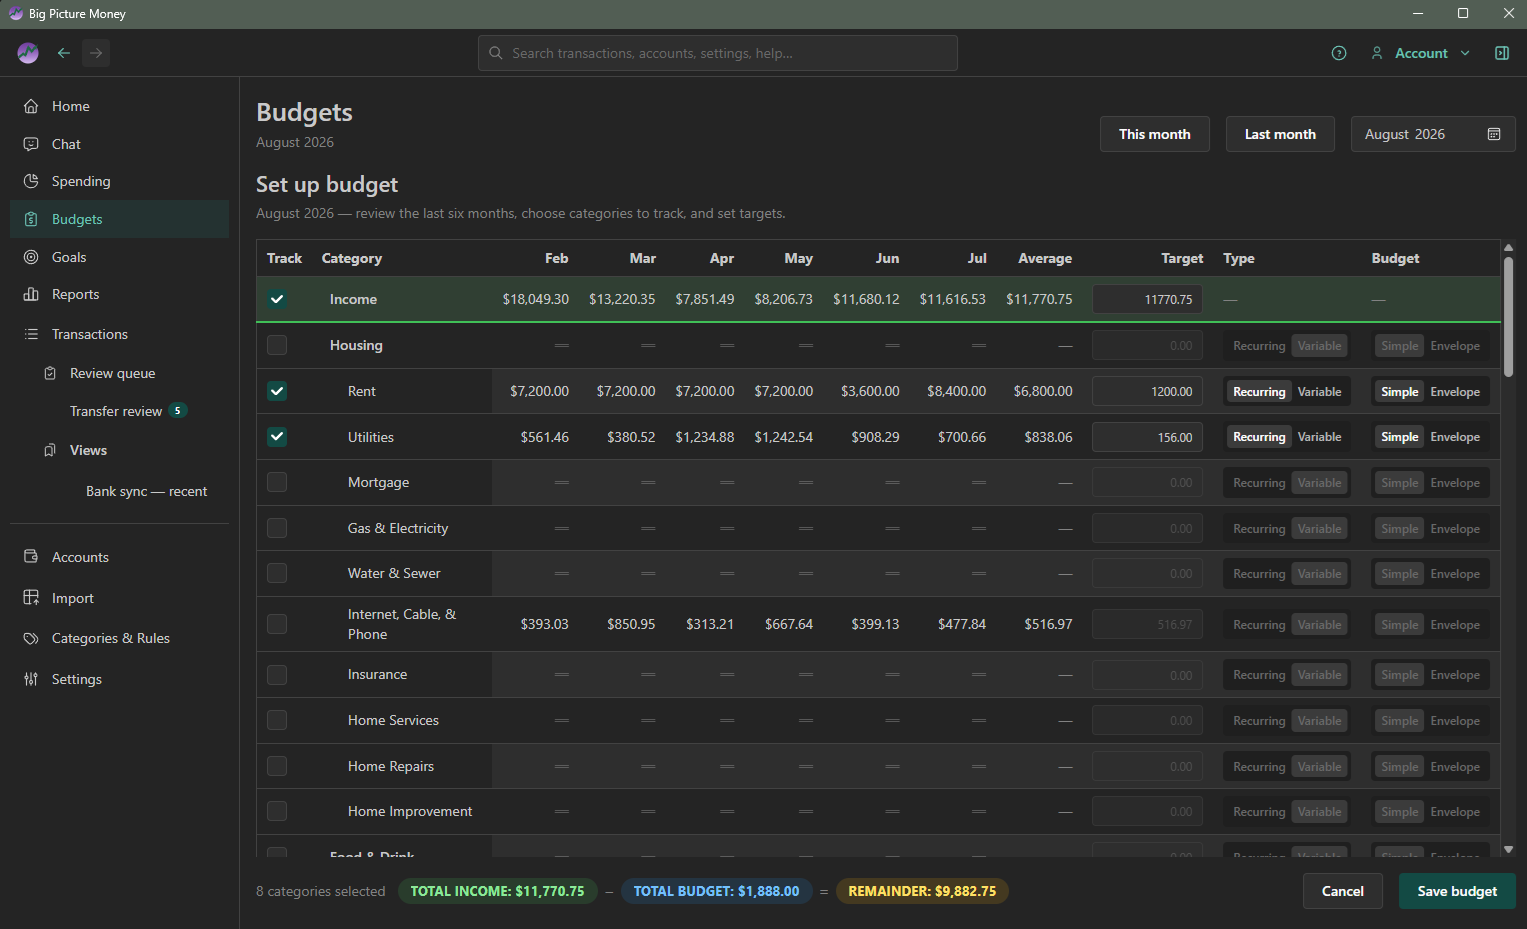Viewport: 1527px width, 929px height.
Task: Click the Save budget button
Action: [x=1457, y=891]
